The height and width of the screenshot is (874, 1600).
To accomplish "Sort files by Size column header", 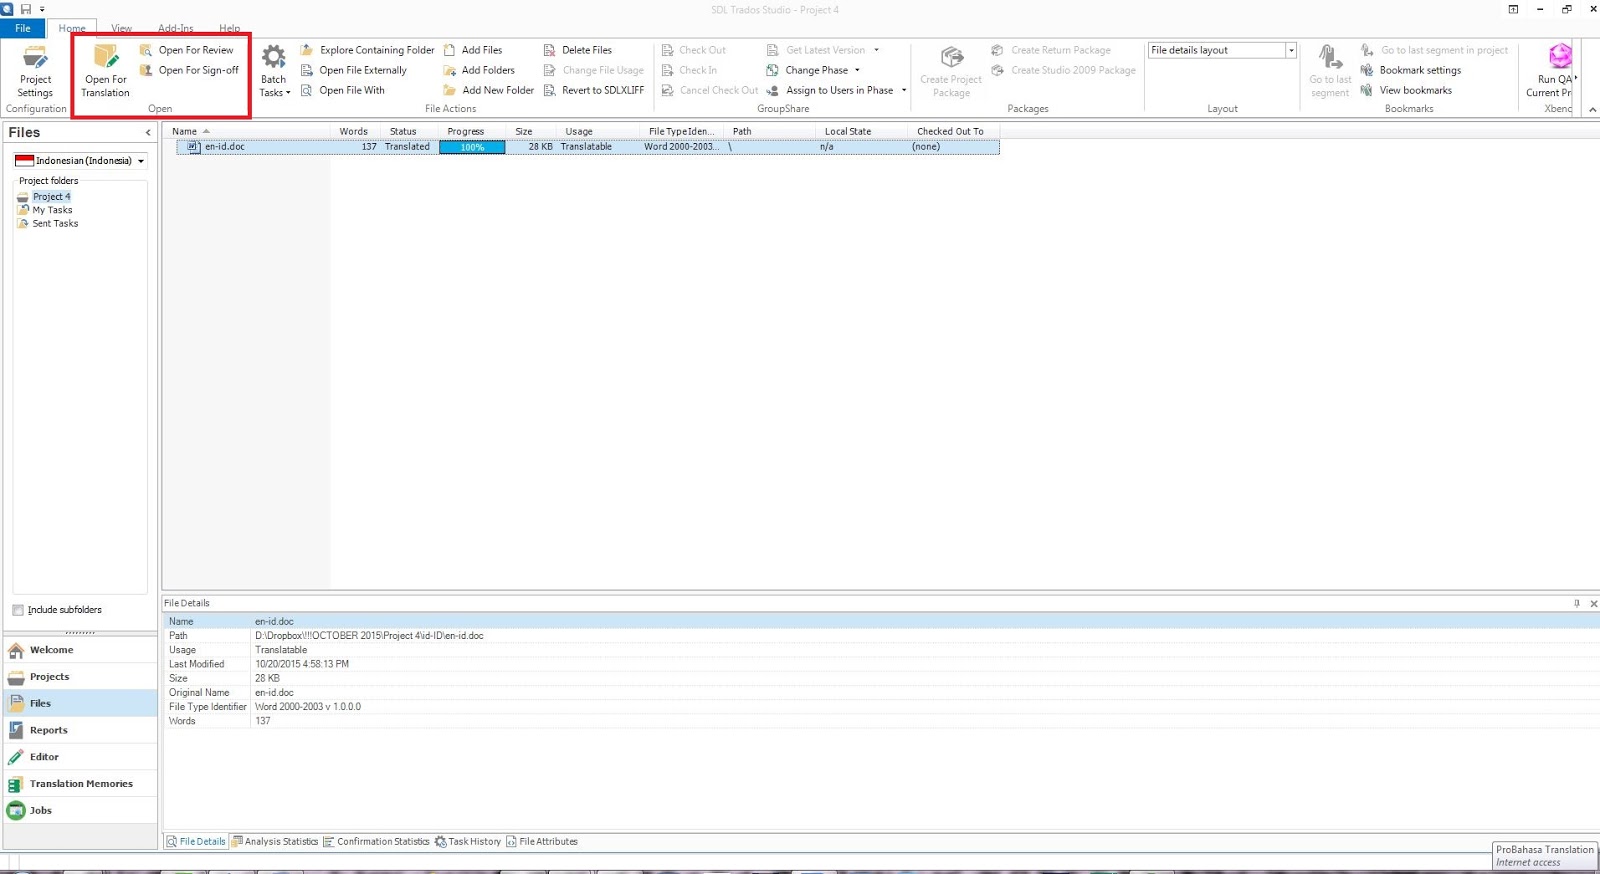I will tap(524, 131).
